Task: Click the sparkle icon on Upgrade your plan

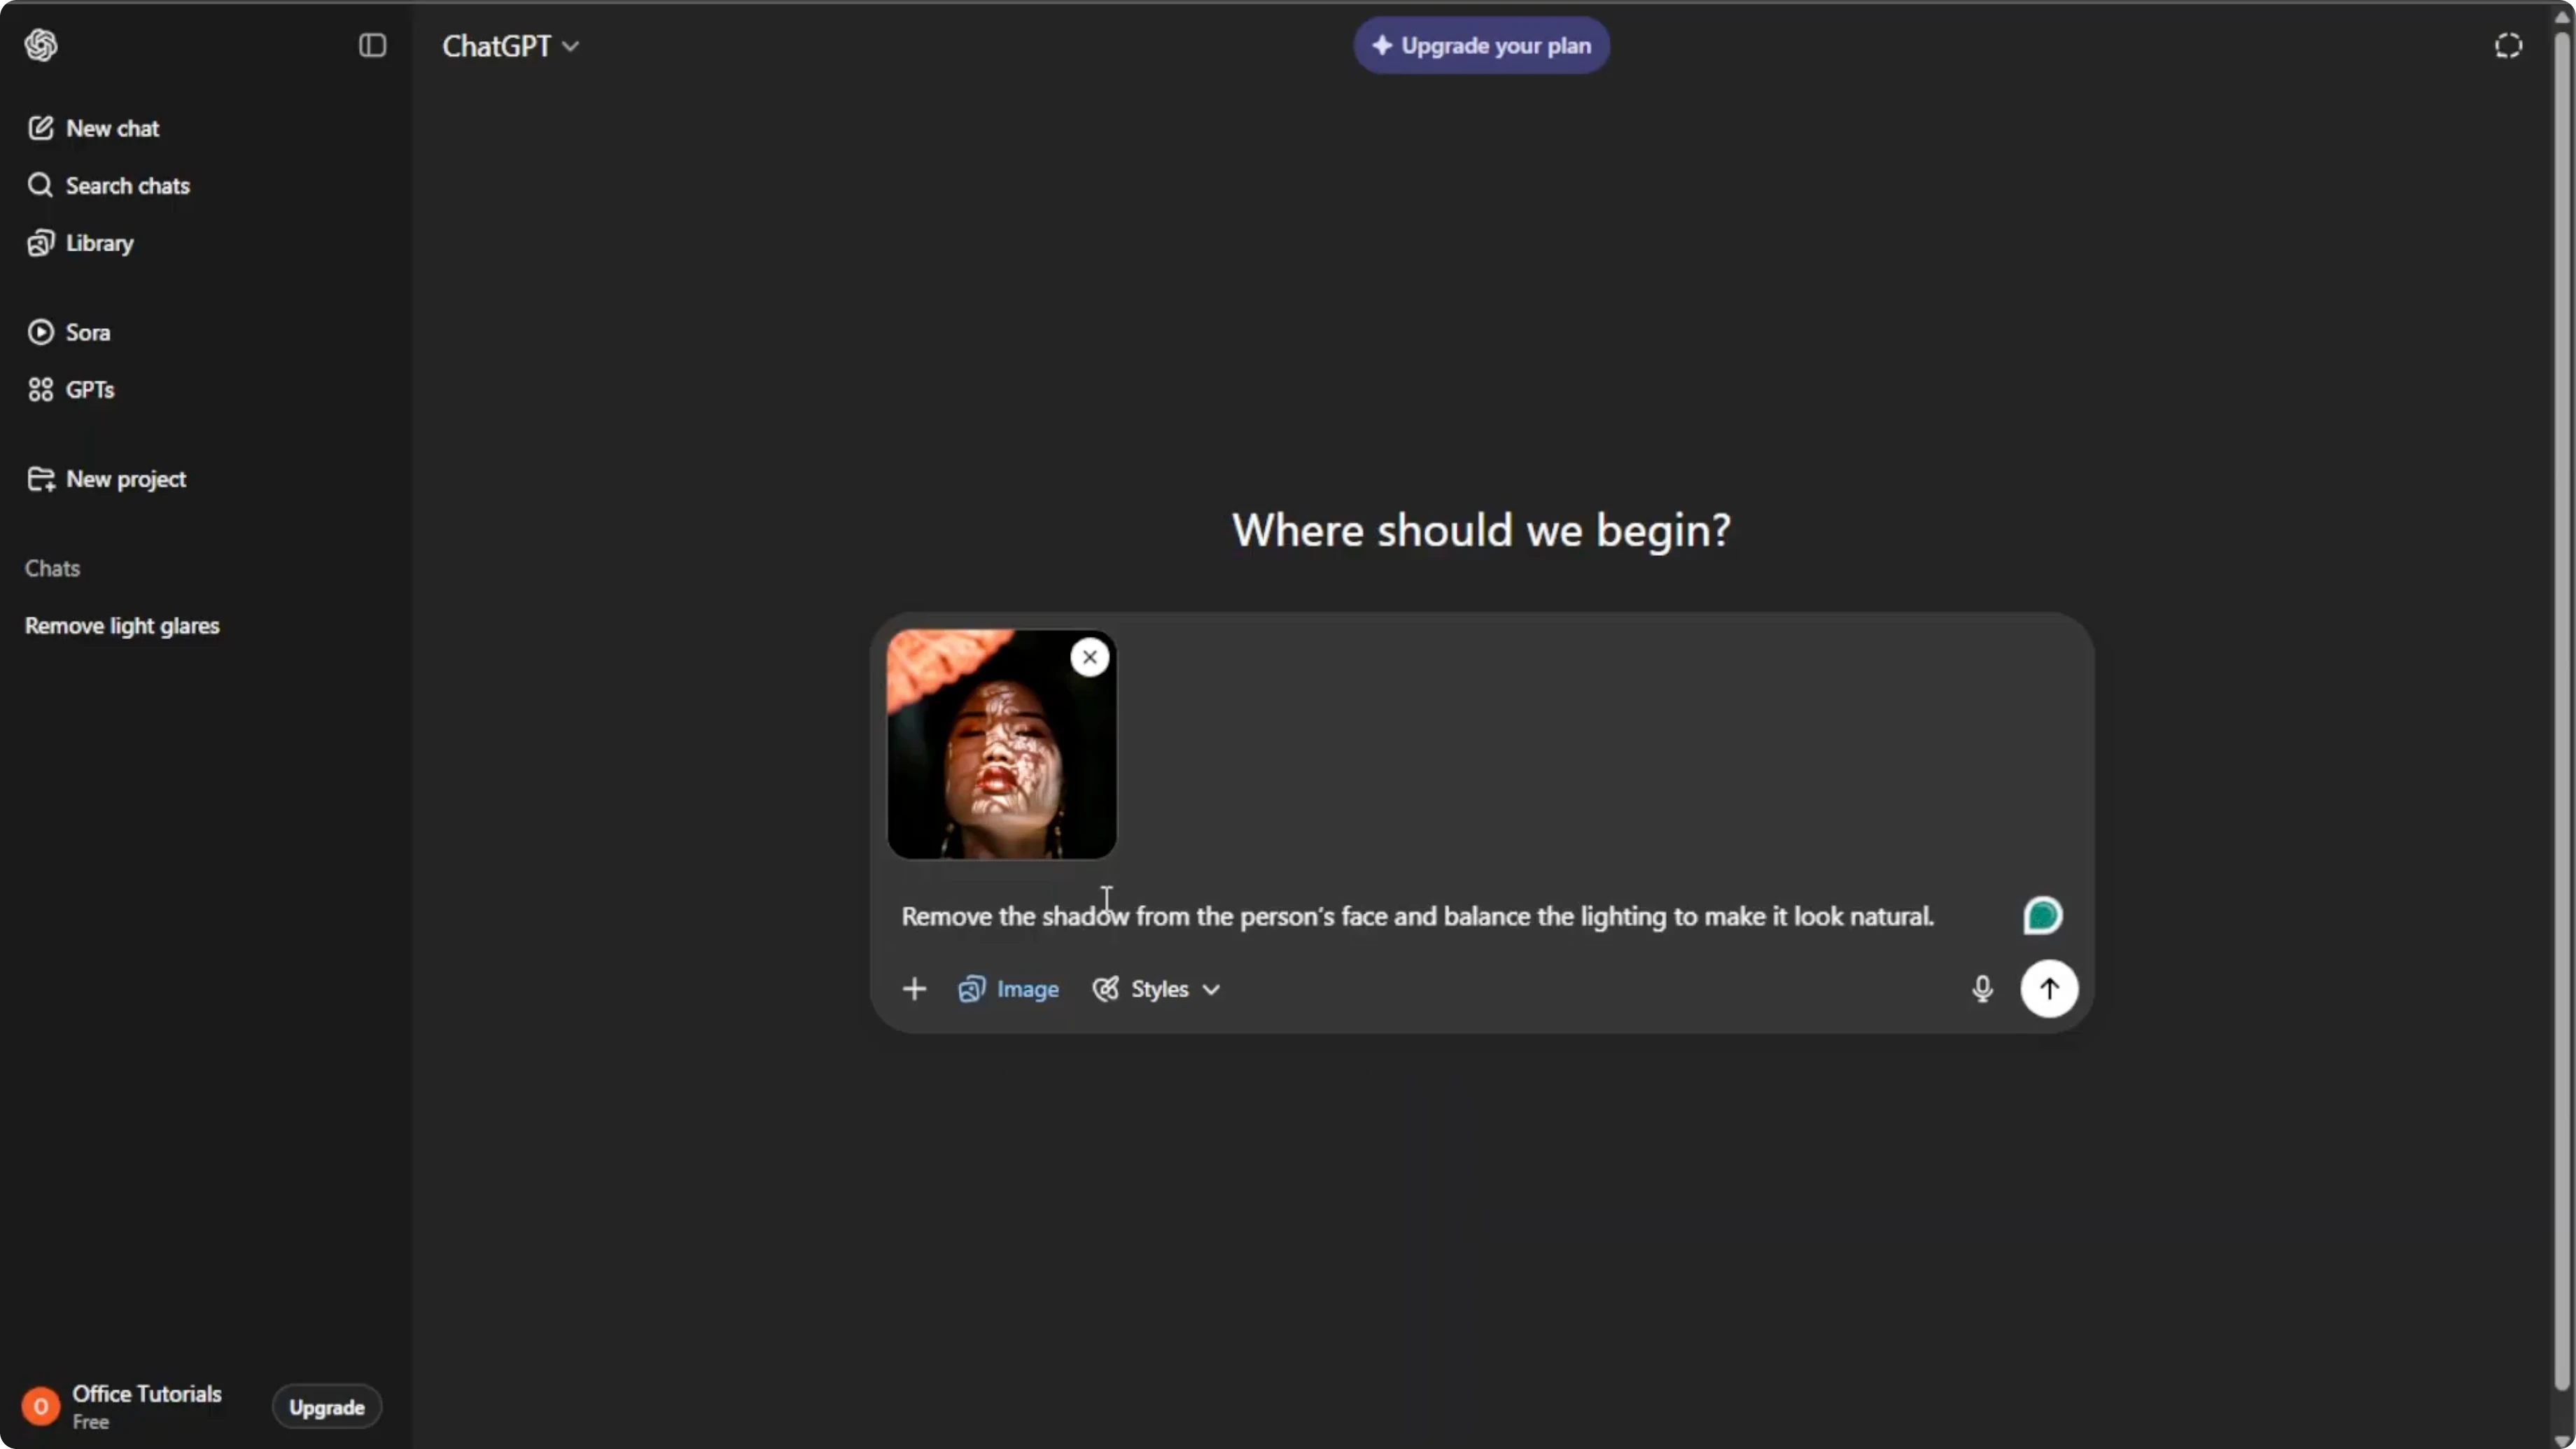Action: pyautogui.click(x=1381, y=45)
